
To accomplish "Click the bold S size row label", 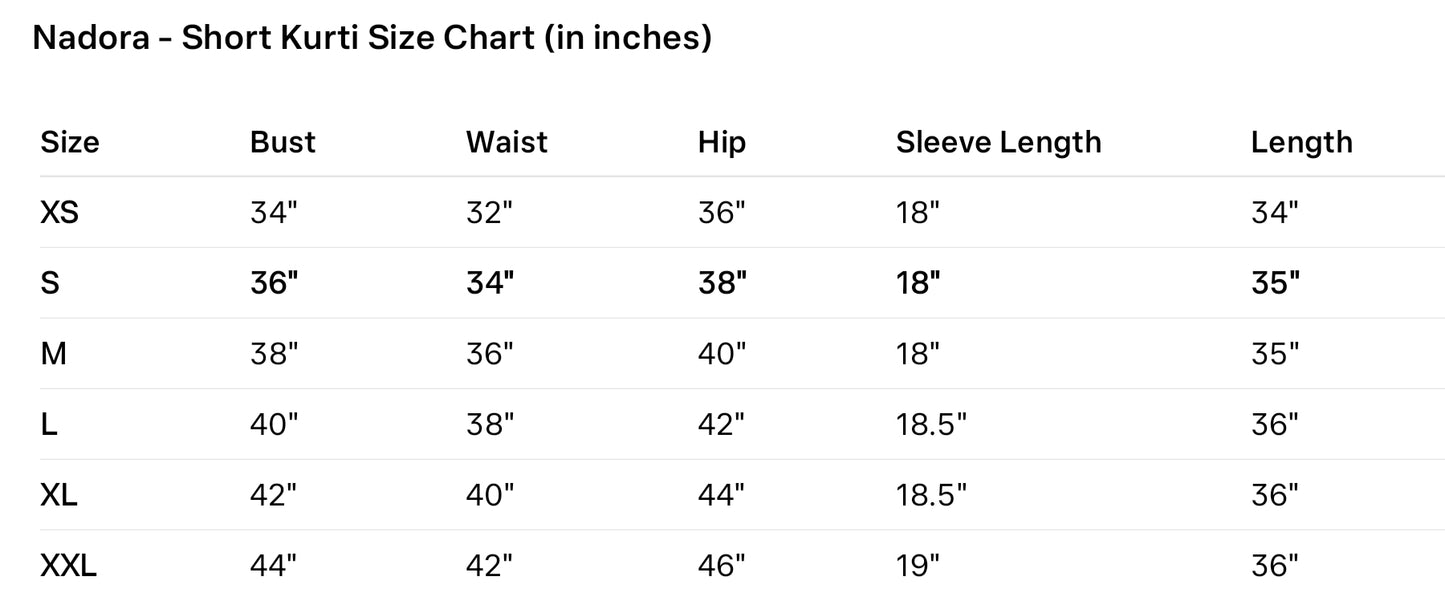I will click(50, 283).
